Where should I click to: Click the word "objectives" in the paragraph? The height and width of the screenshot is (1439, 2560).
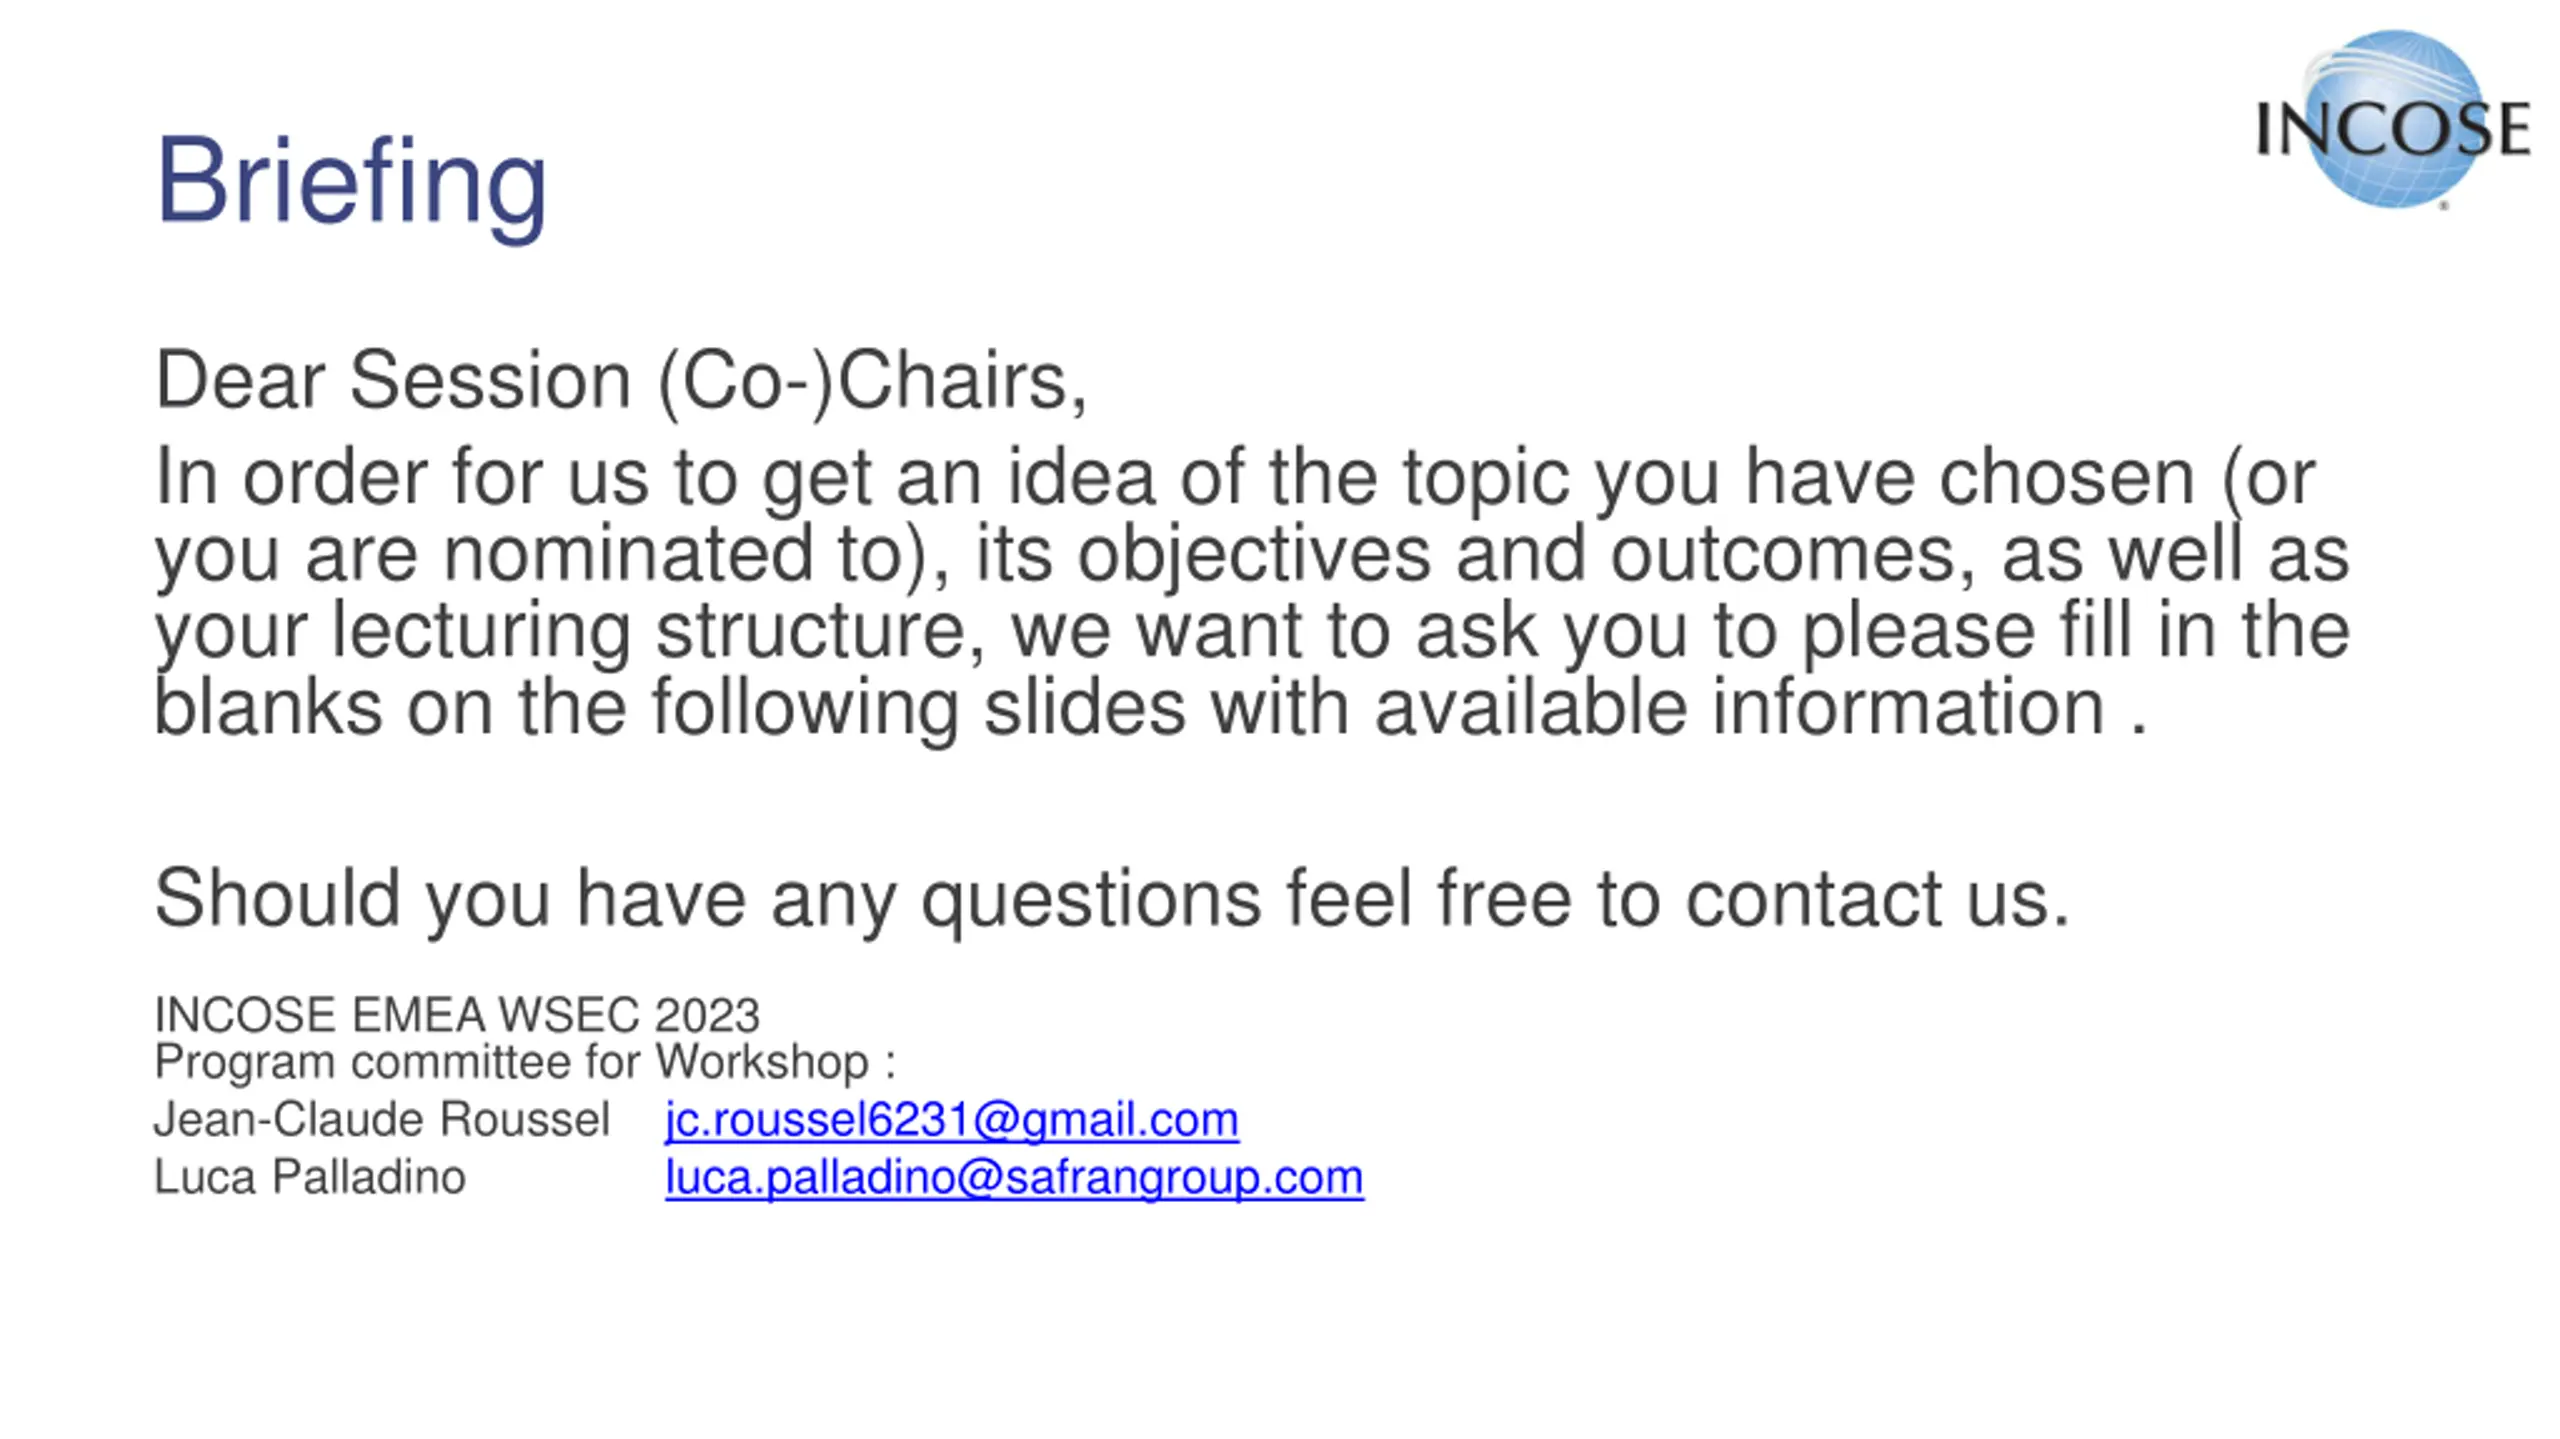coord(1253,555)
